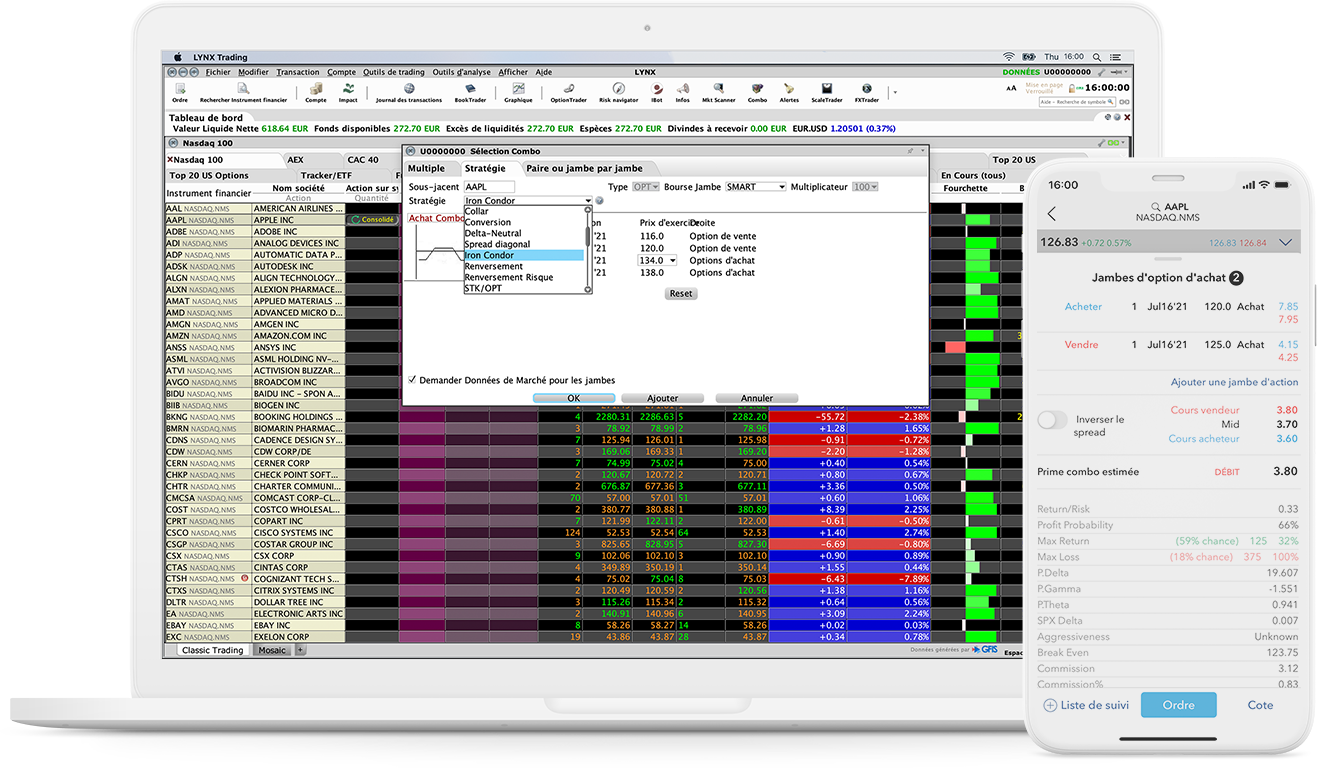The image size is (1328, 768).
Task: Click wrench configure icon beside account number
Action: [x=1103, y=72]
